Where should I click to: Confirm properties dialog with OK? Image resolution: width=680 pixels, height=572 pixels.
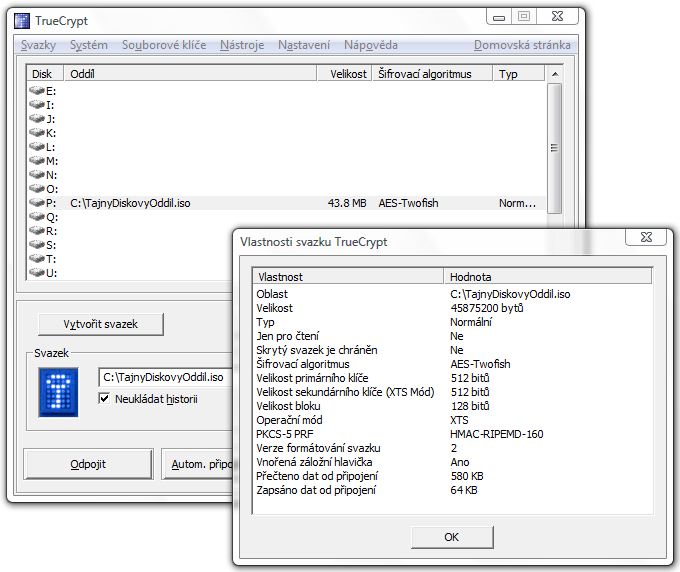point(452,537)
